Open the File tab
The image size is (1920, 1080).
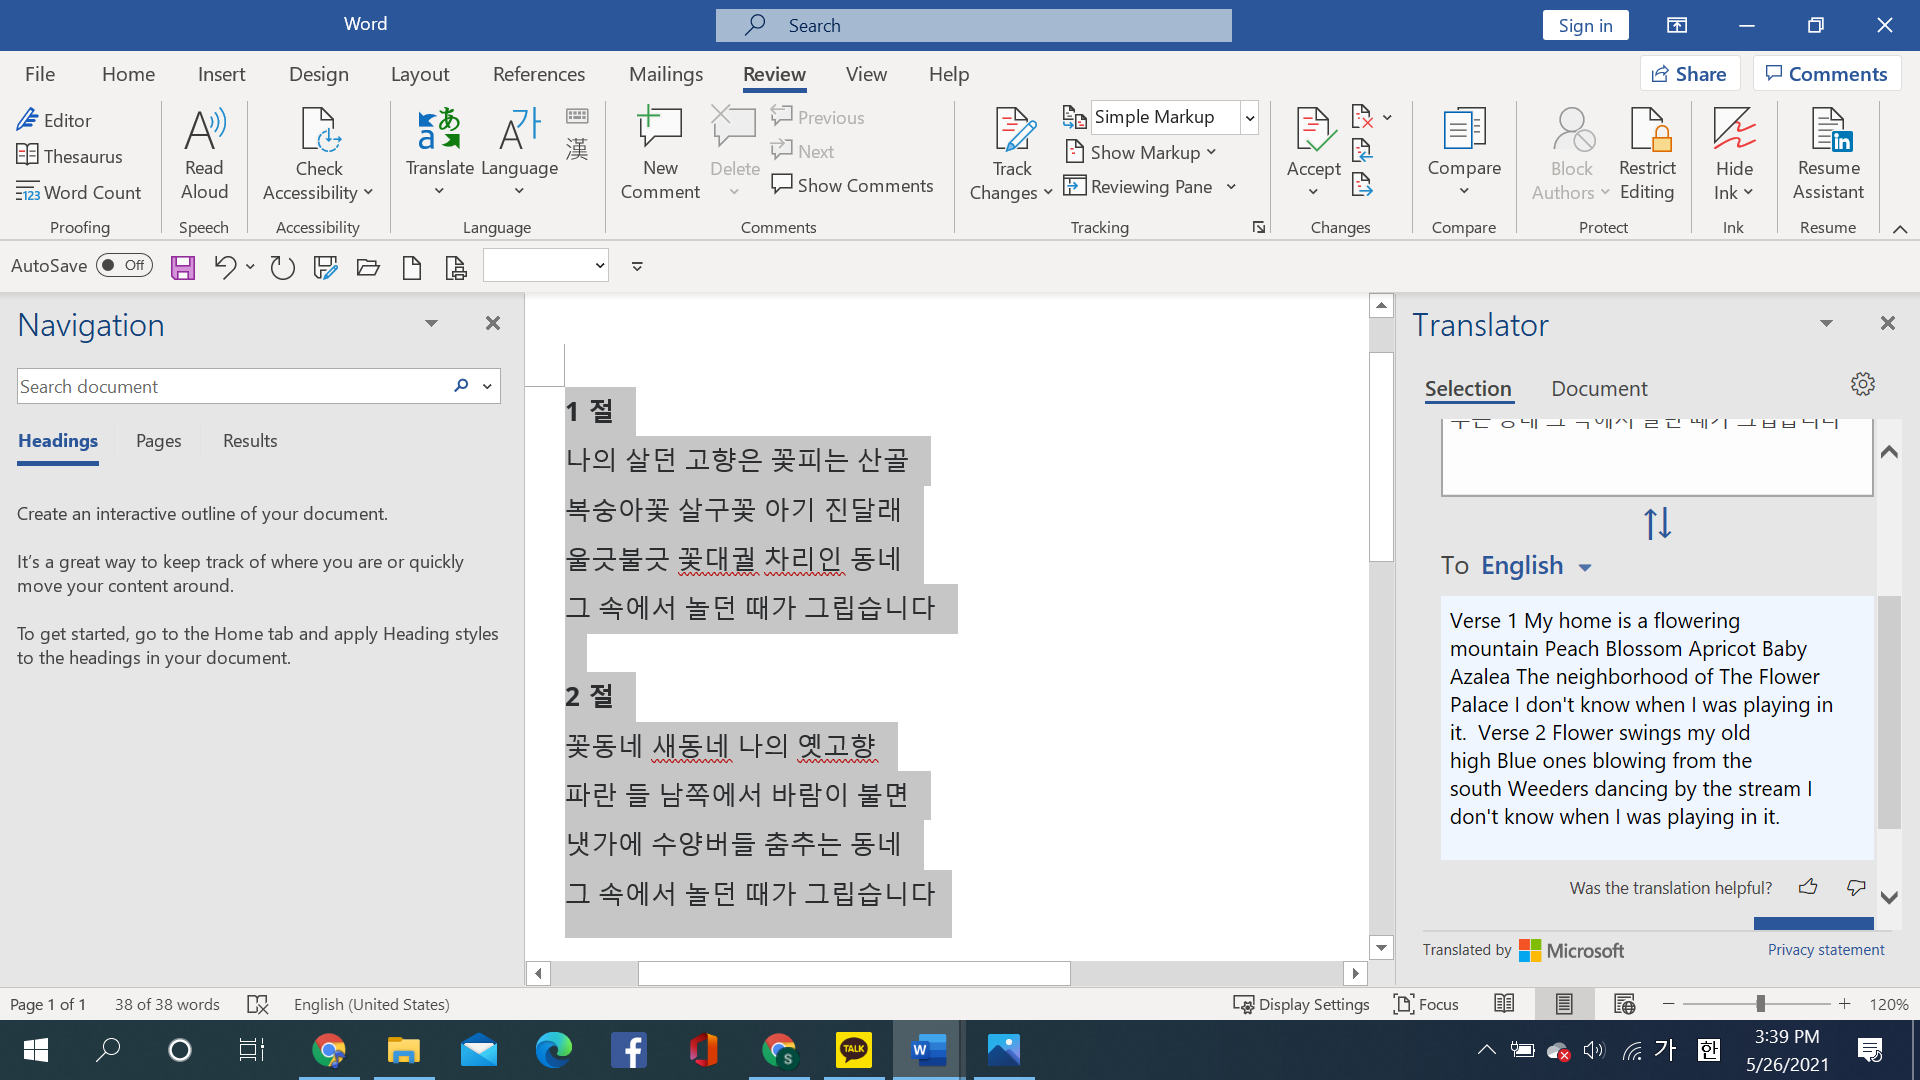pyautogui.click(x=40, y=74)
